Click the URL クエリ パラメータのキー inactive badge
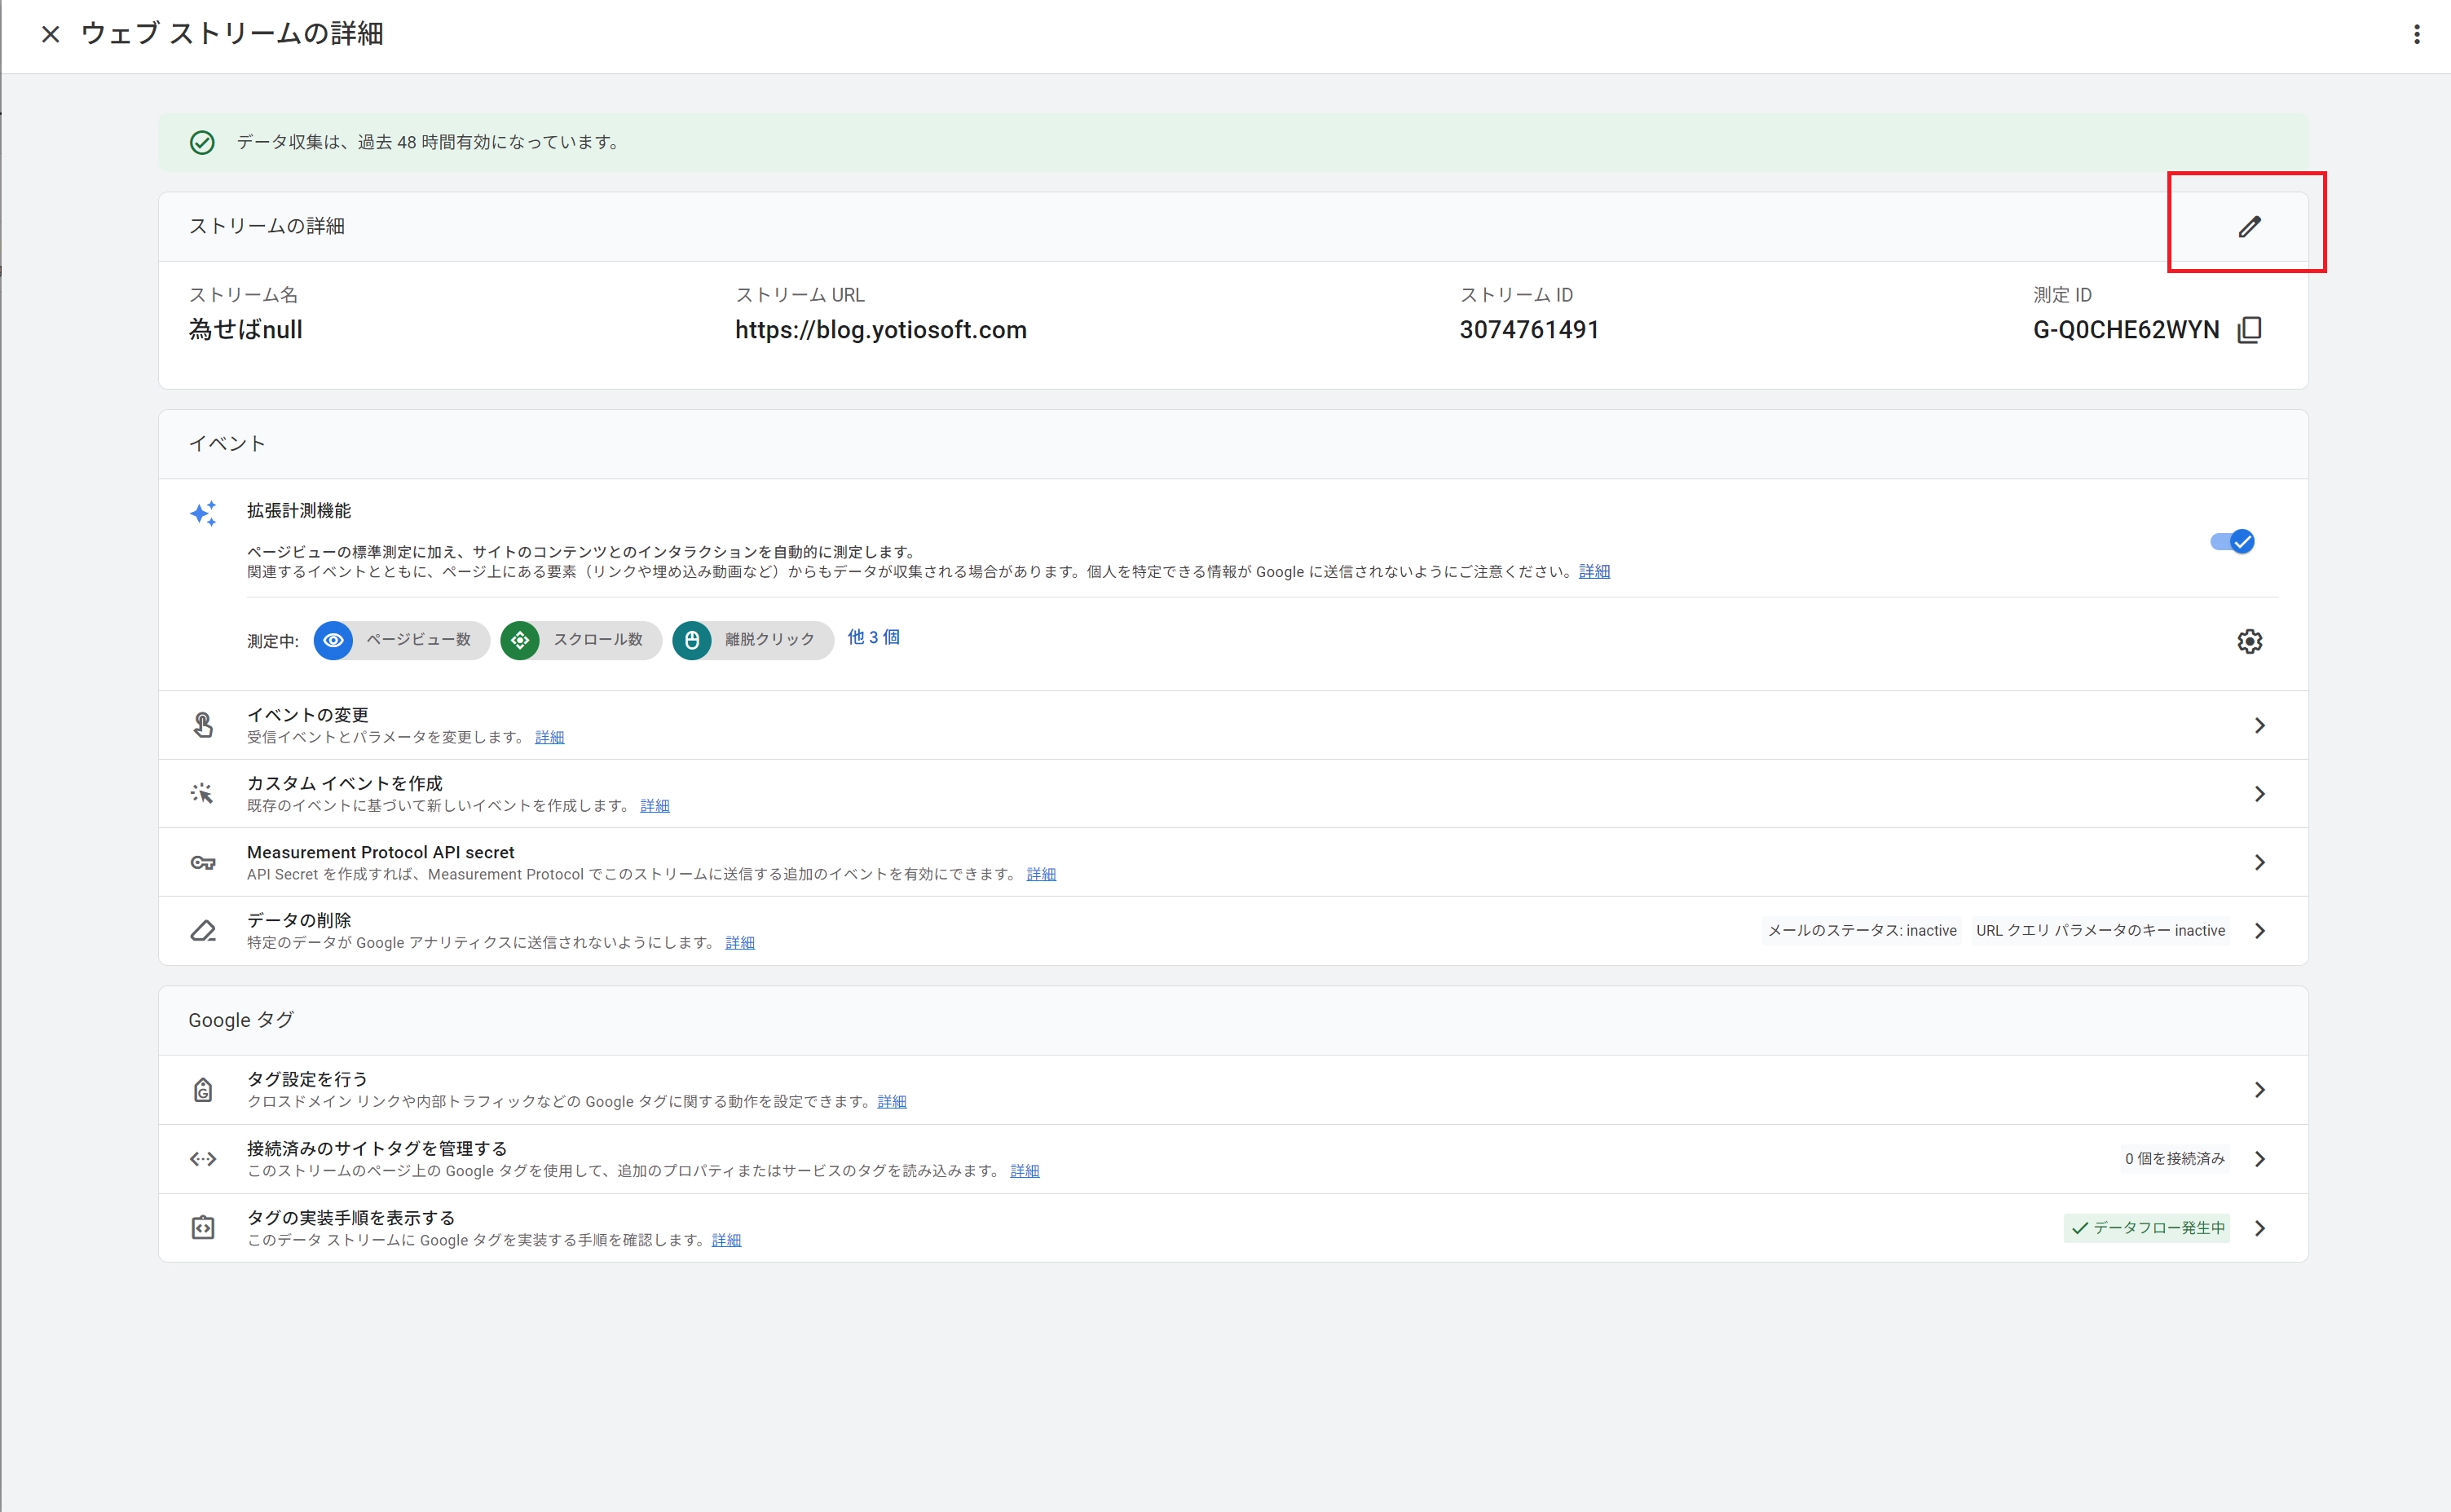The image size is (2451, 1512). point(2100,931)
